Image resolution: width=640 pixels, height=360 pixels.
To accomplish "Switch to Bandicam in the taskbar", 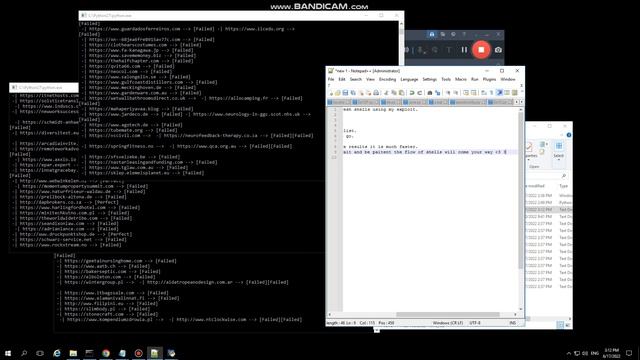I will click(138, 353).
